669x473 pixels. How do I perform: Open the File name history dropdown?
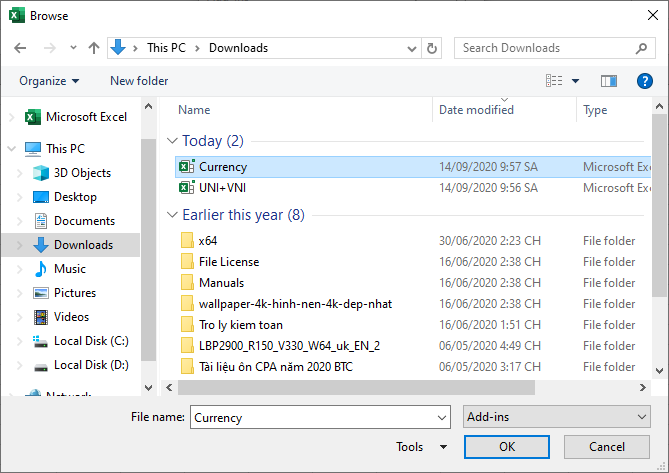(x=442, y=418)
